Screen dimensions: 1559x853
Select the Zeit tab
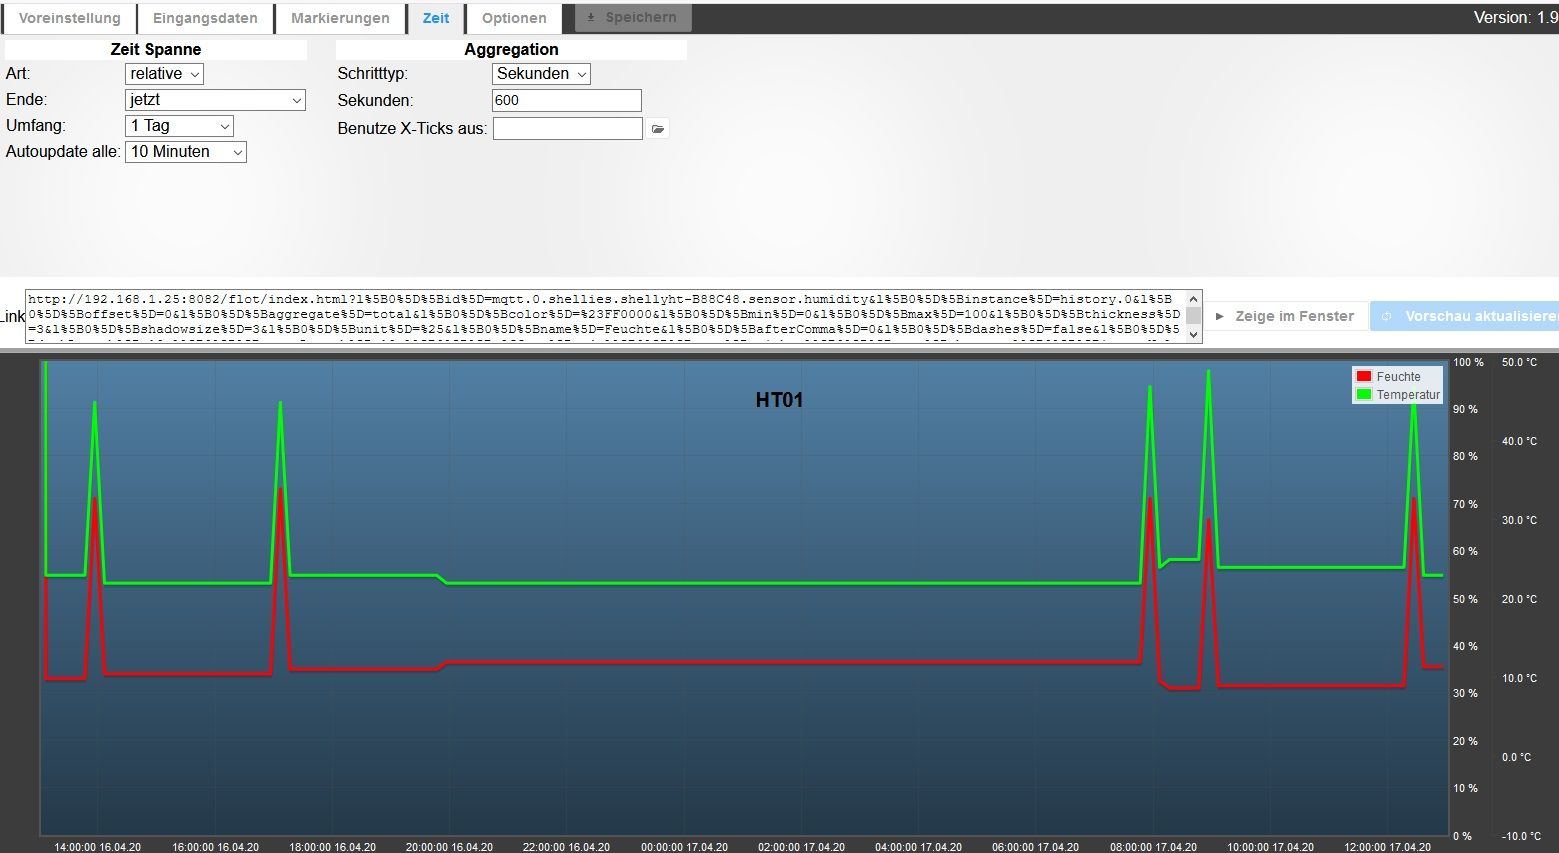coord(436,18)
